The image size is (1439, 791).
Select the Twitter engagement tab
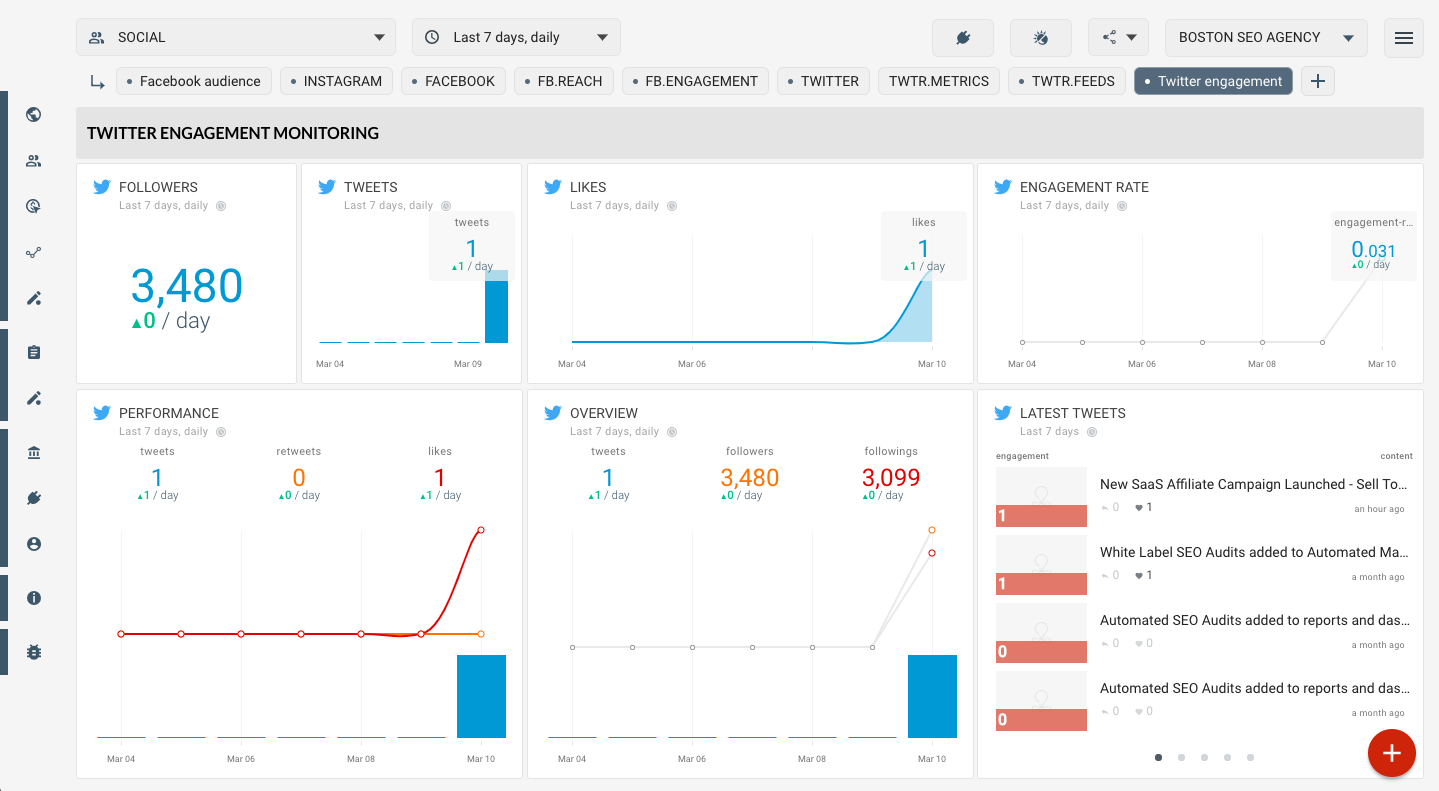click(1213, 81)
